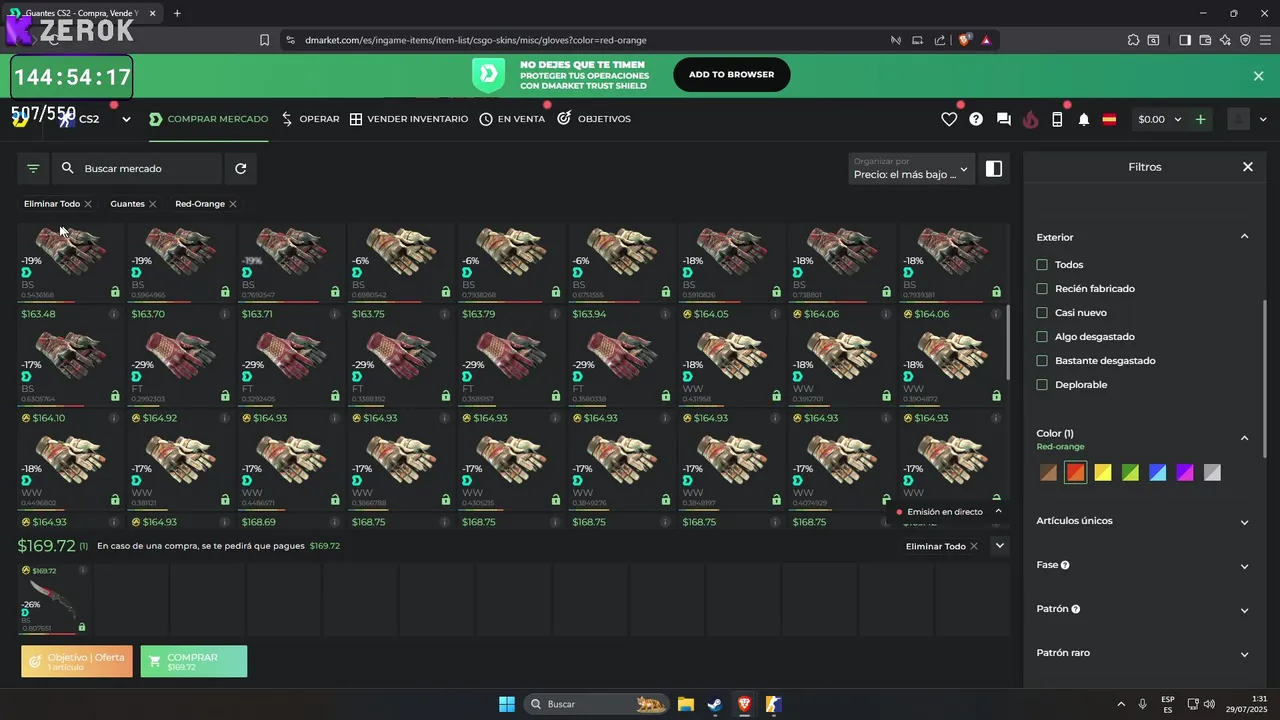Click the Buscar mercado search field
The width and height of the screenshot is (1280, 720).
(137, 169)
